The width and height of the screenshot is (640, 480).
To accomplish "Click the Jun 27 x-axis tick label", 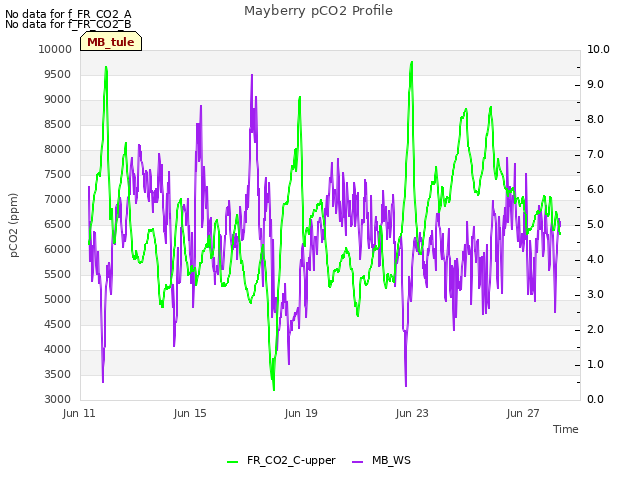I will point(523,413).
